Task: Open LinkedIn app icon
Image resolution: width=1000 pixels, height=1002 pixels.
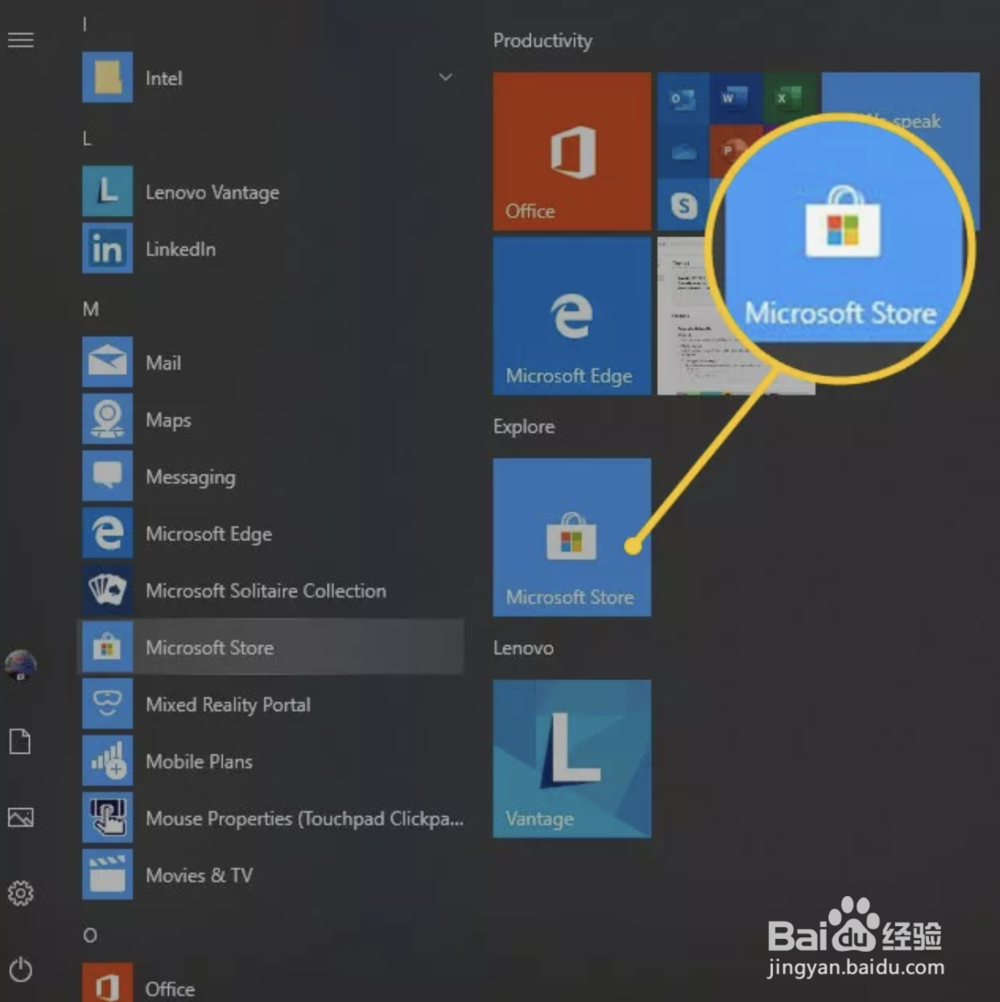Action: [107, 248]
